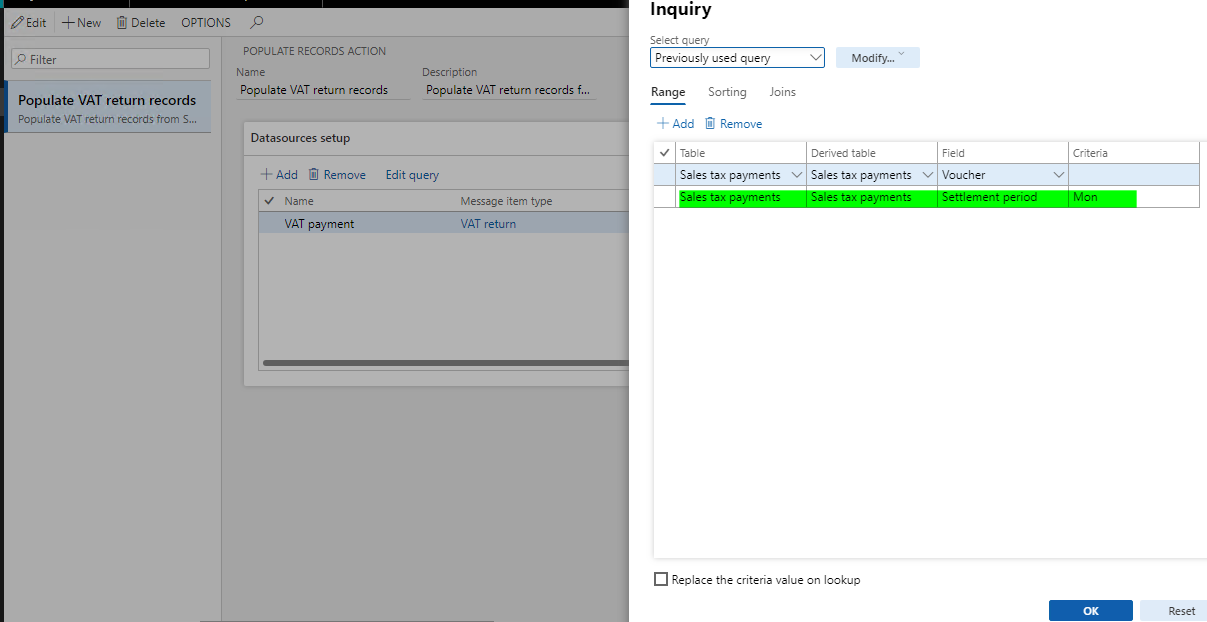This screenshot has height=622, width=1207.
Task: Click Remove in the Inquiry Range tab
Action: 733,124
